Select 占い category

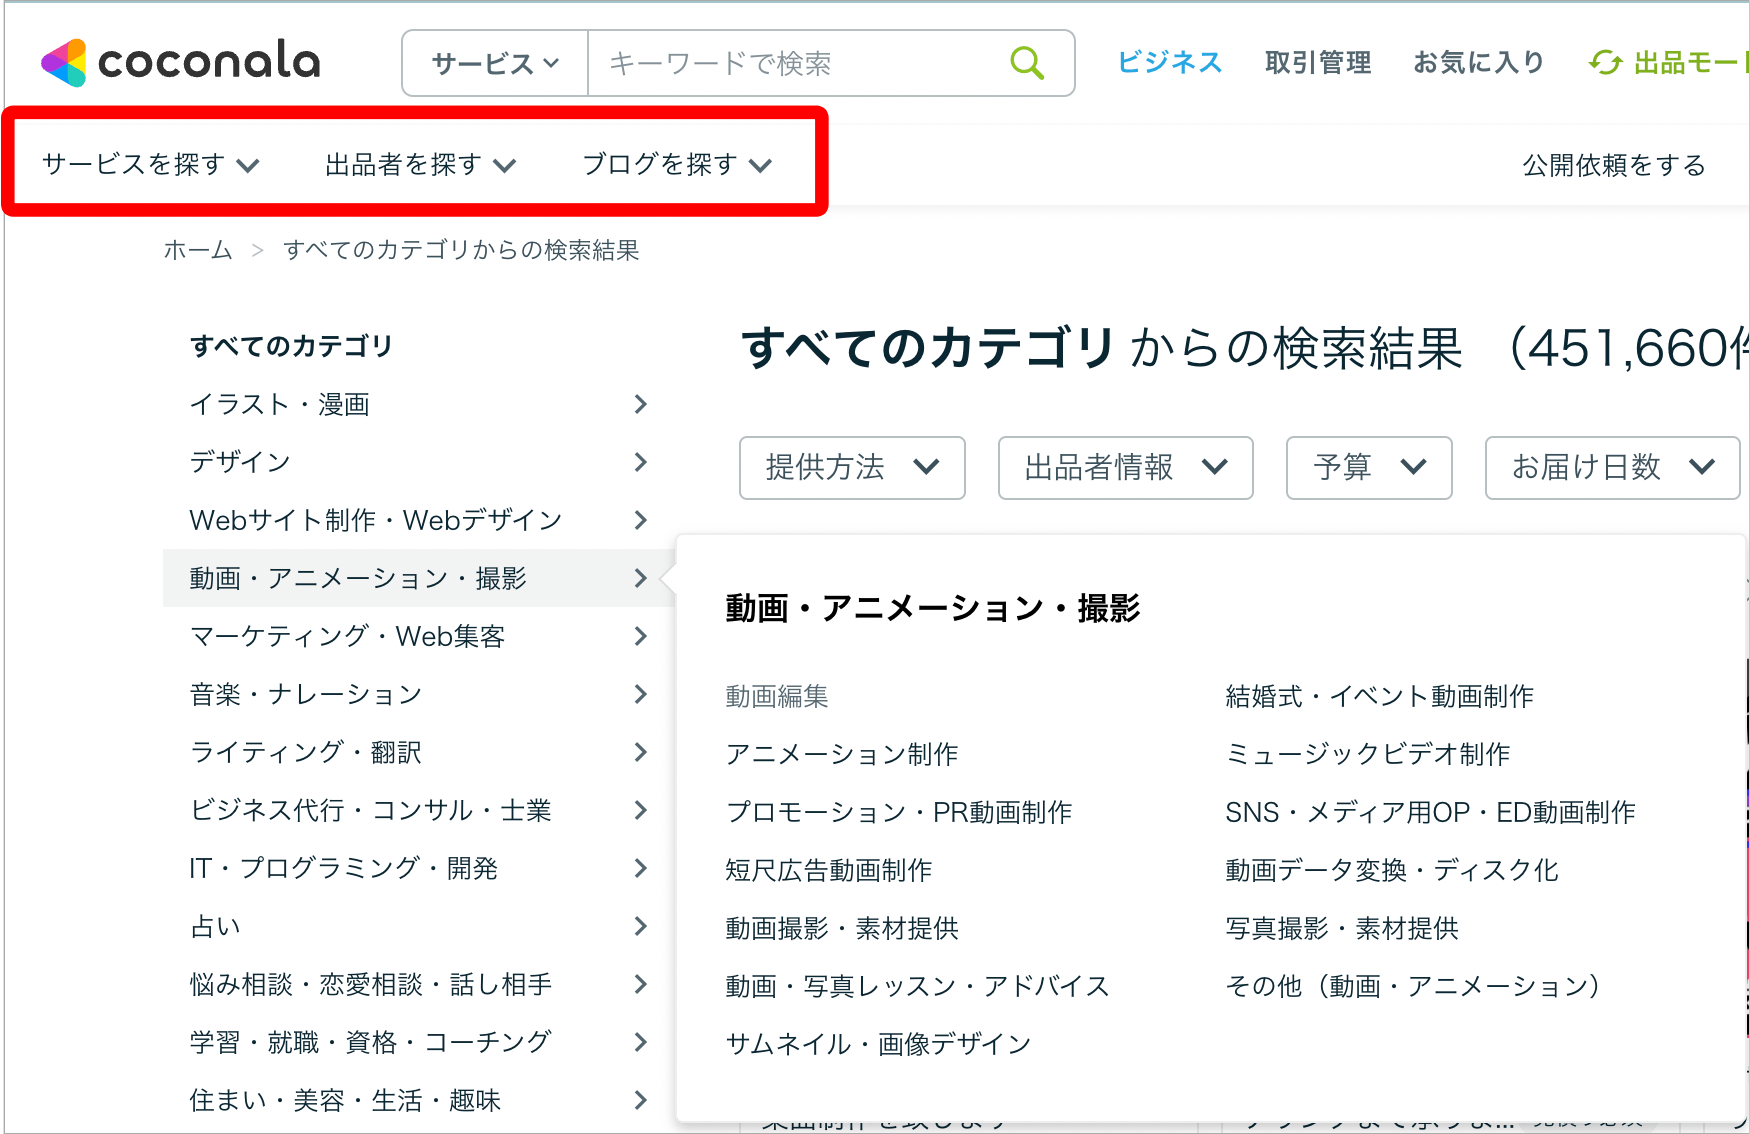pyautogui.click(x=419, y=926)
